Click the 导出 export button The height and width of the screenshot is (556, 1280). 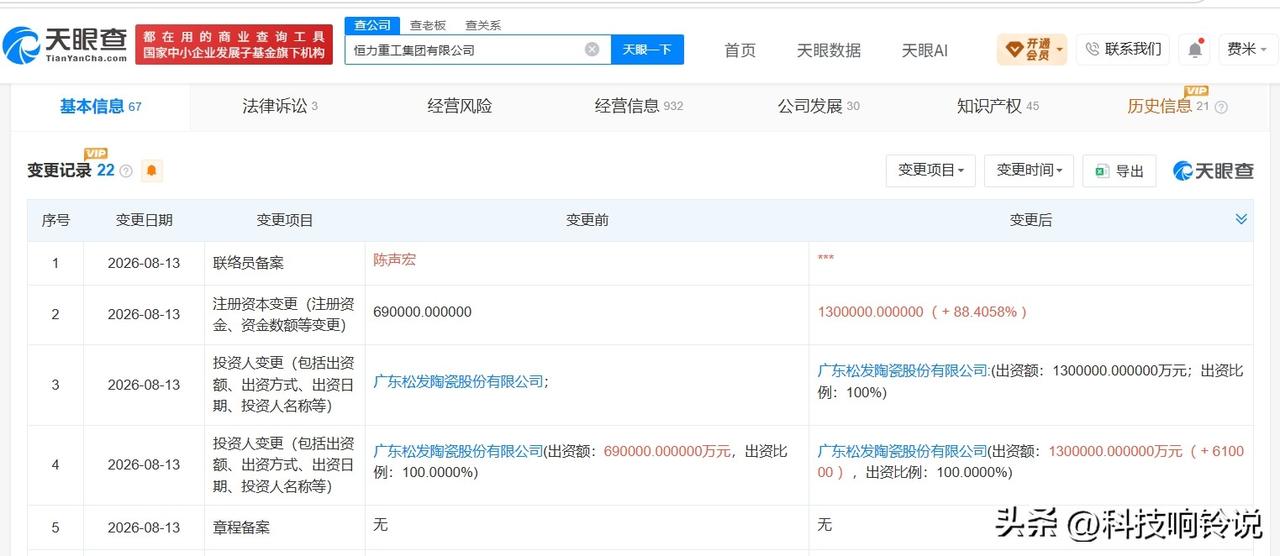pos(1120,171)
